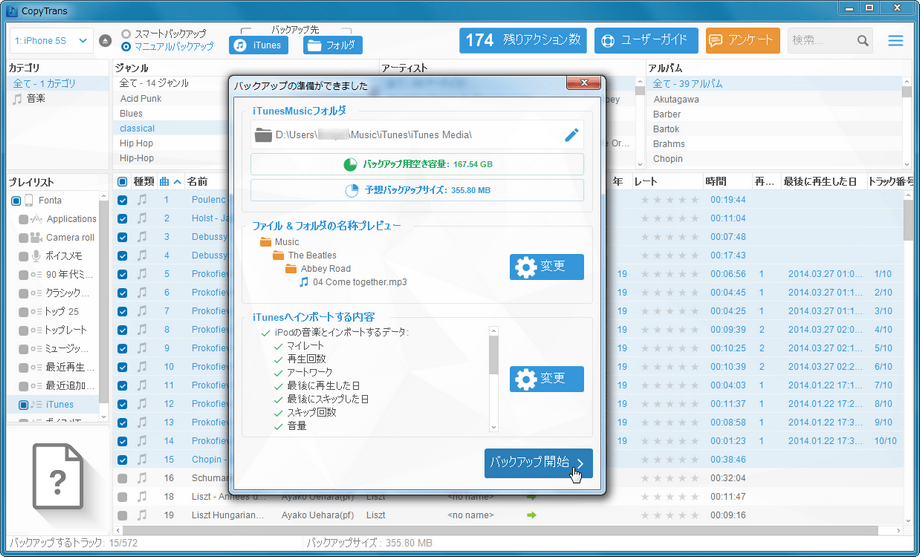This screenshot has width=920, height=557.
Task: Open the 1: iPhone 5S device dropdown
Action: click(x=51, y=41)
